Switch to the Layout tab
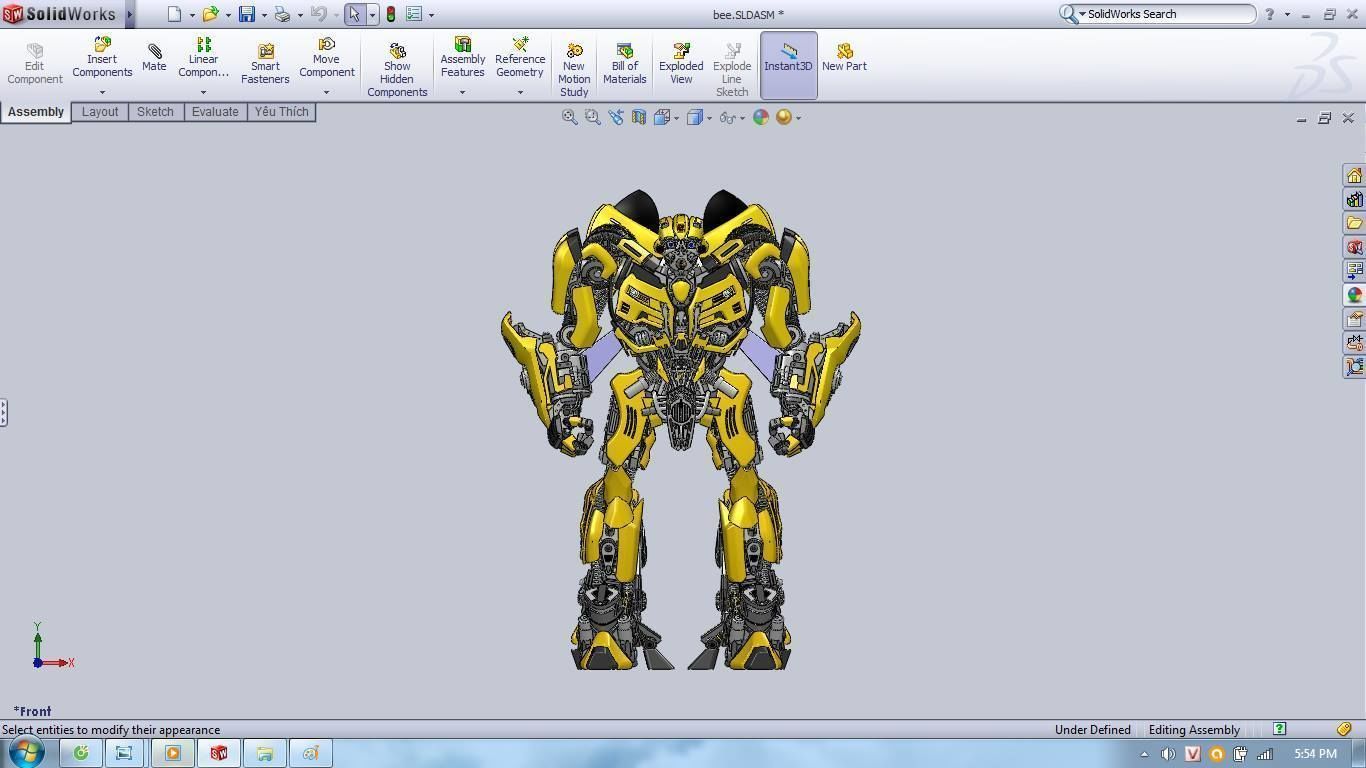 pos(100,112)
